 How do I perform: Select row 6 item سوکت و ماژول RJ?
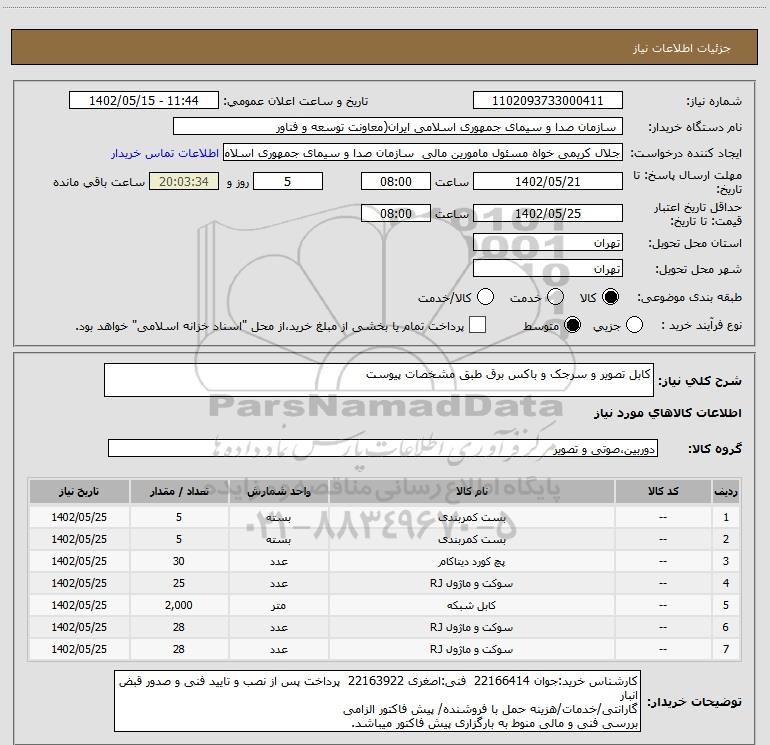tap(471, 627)
